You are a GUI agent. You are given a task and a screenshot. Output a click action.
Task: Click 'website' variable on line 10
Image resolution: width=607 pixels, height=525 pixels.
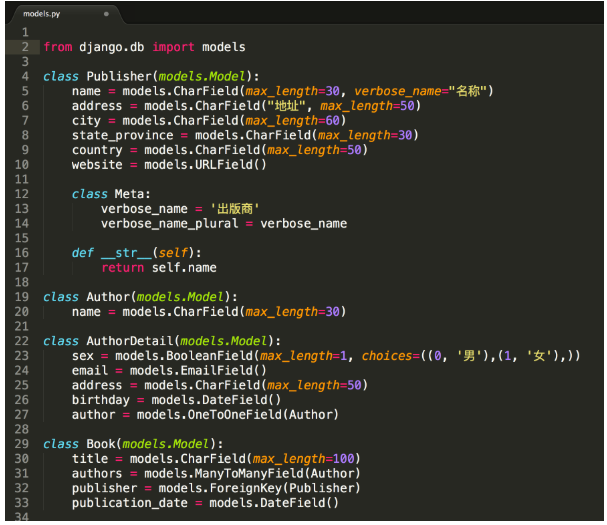pyautogui.click(x=97, y=165)
